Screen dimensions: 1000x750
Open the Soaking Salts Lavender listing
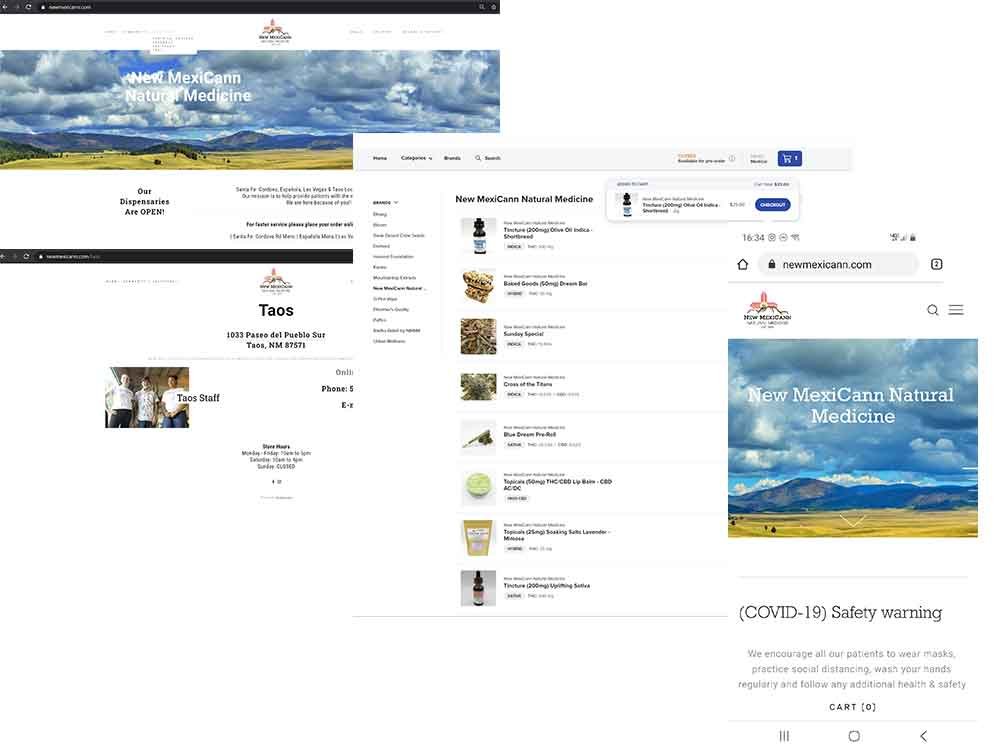point(557,534)
